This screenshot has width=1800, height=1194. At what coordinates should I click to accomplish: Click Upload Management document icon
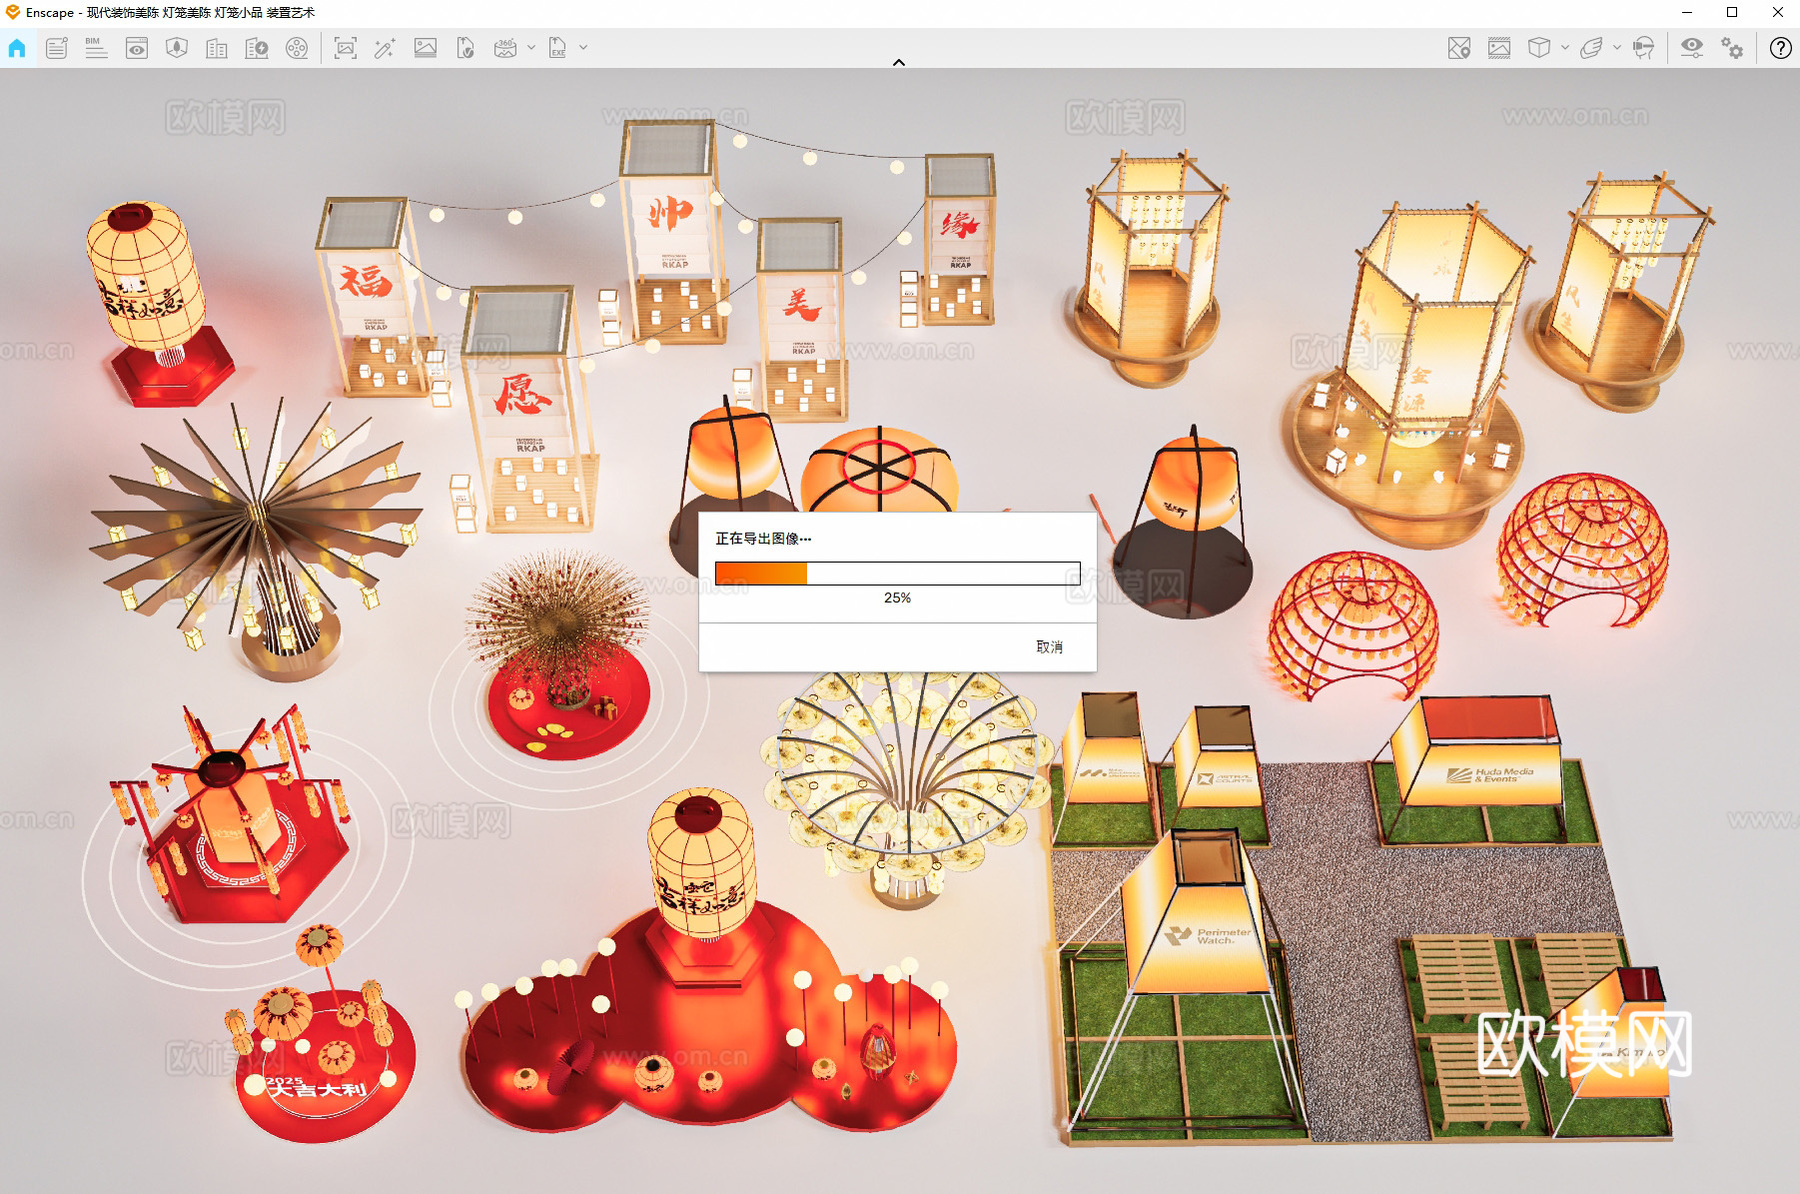click(465, 48)
